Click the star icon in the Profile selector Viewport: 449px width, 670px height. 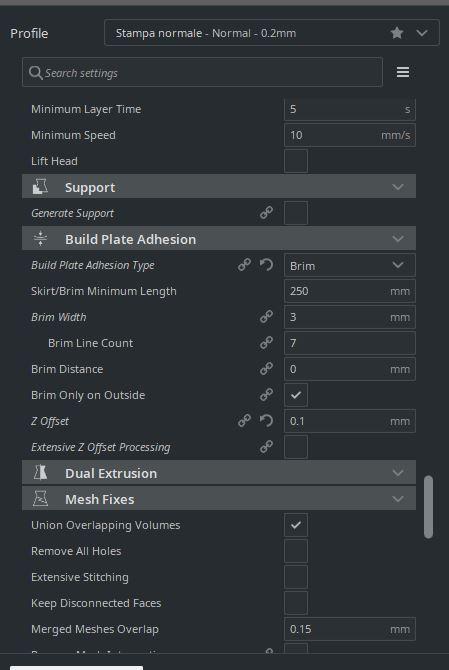(x=397, y=33)
